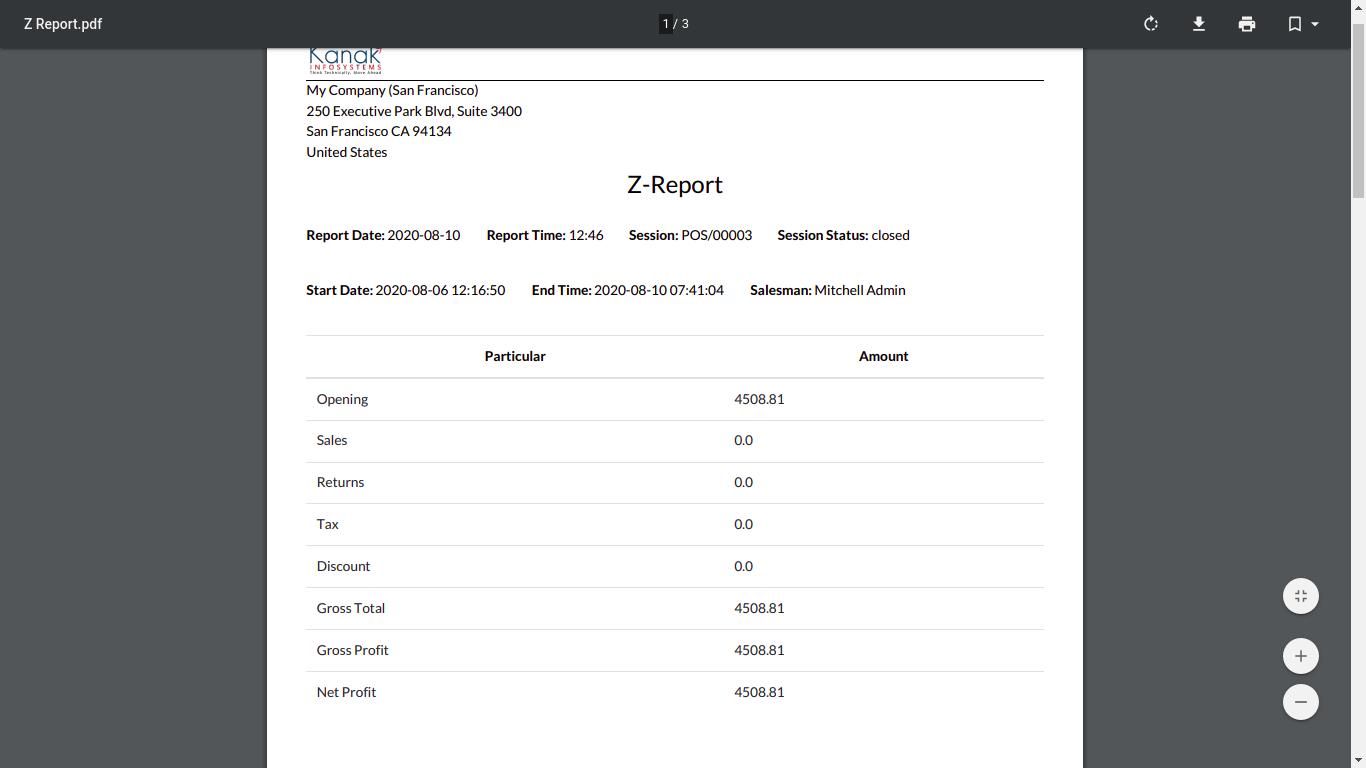Click the Discount amount 0.0
The width and height of the screenshot is (1366, 768).
tap(743, 566)
